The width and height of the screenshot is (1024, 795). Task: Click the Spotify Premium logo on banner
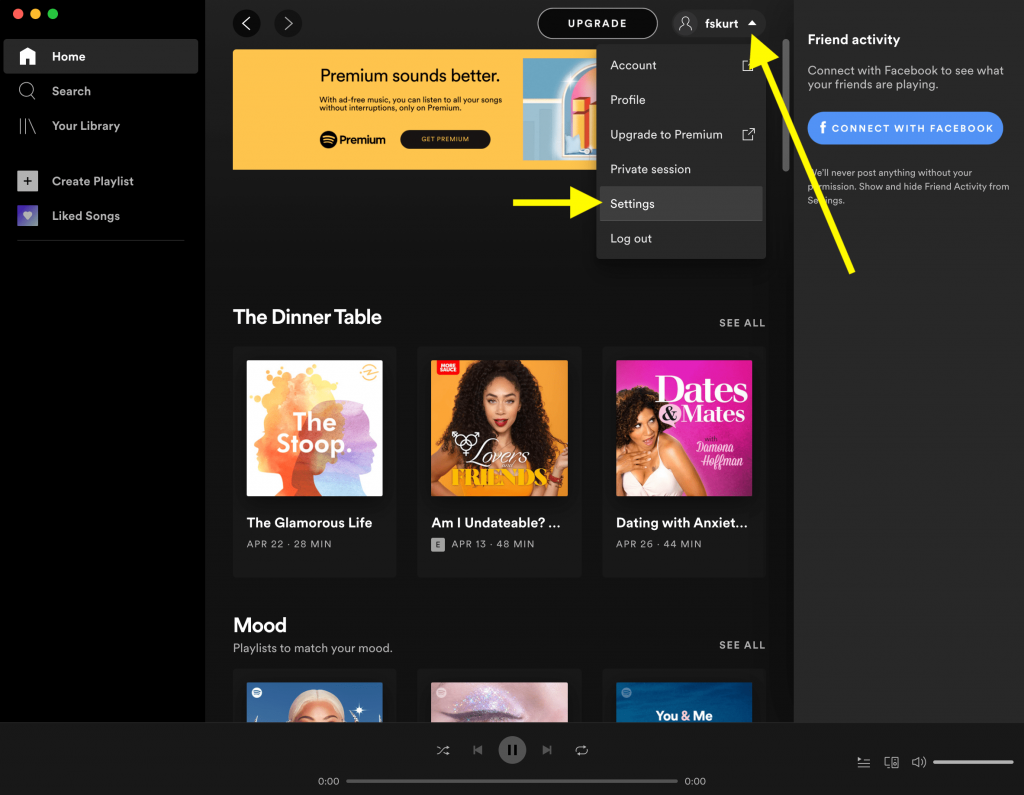coord(353,139)
